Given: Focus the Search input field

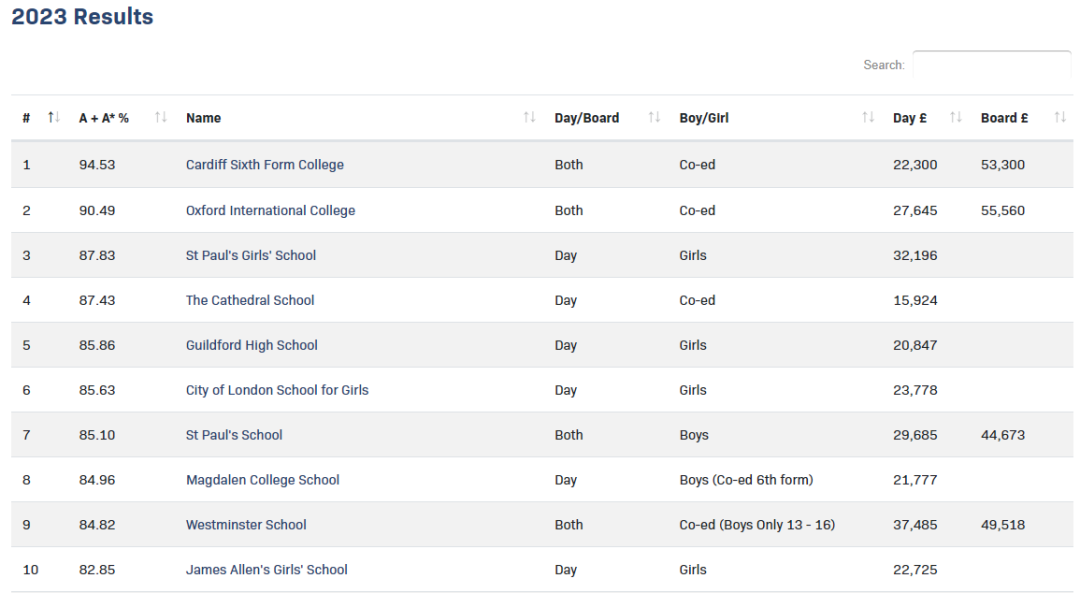Looking at the screenshot, I should 992,65.
